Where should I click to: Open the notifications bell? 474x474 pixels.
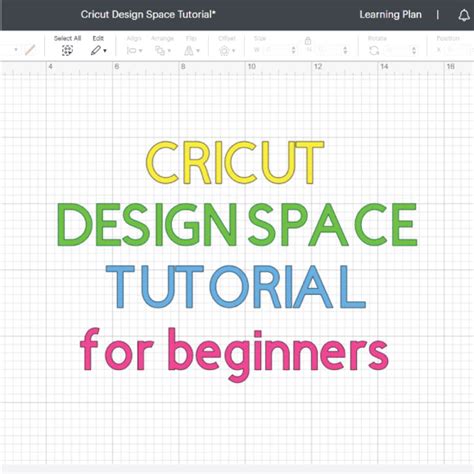[464, 15]
